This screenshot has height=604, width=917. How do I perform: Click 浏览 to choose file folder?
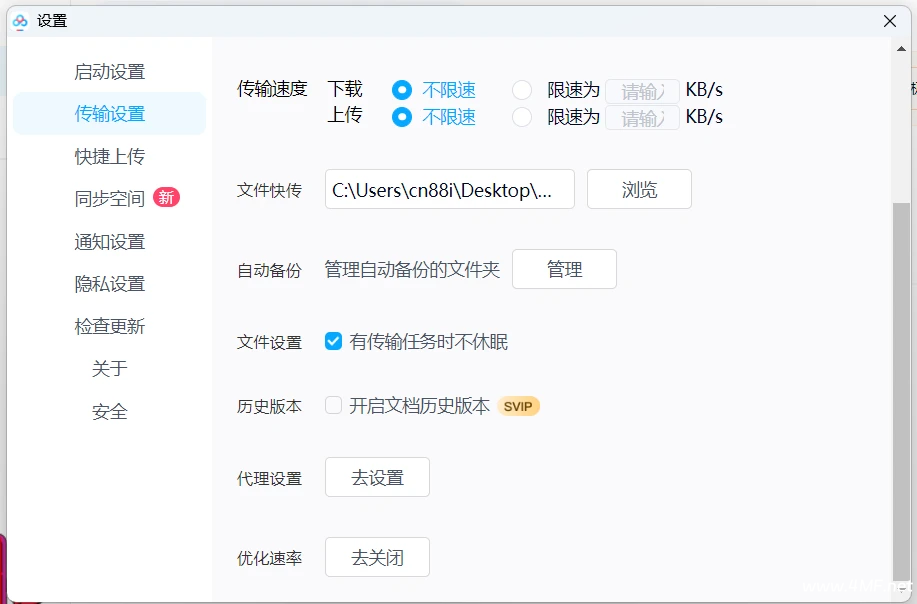click(639, 190)
